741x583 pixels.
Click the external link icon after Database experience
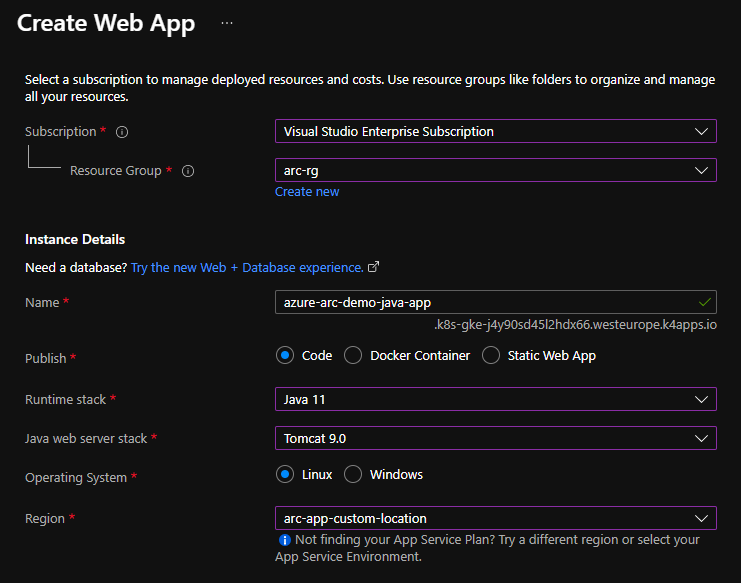(373, 267)
